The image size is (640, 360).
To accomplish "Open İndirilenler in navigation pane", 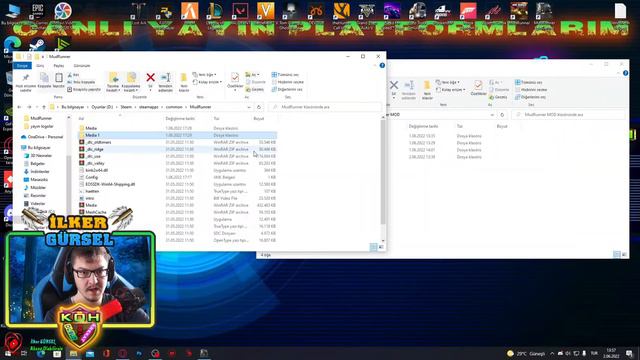I will tap(37, 171).
